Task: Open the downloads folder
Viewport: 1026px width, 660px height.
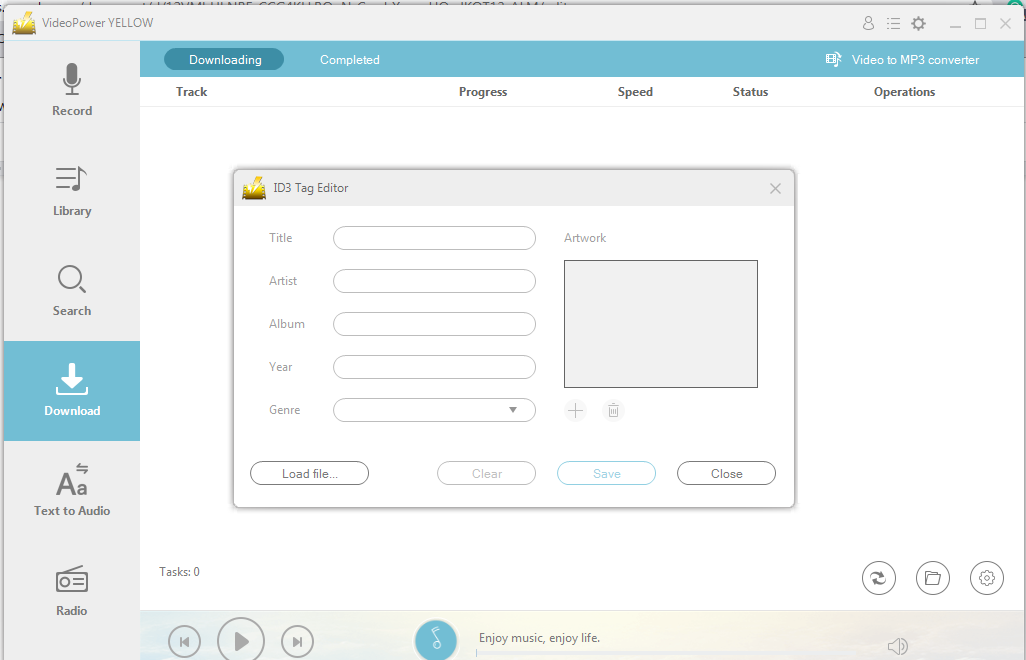Action: 933,578
